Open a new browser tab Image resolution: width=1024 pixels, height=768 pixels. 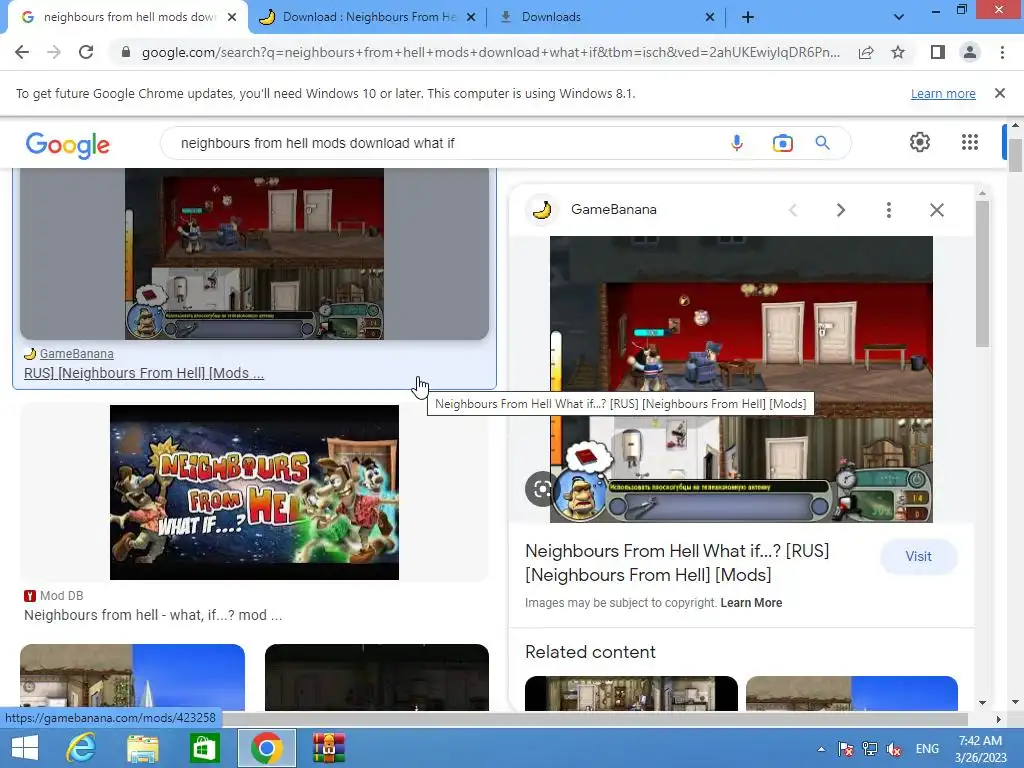(748, 18)
